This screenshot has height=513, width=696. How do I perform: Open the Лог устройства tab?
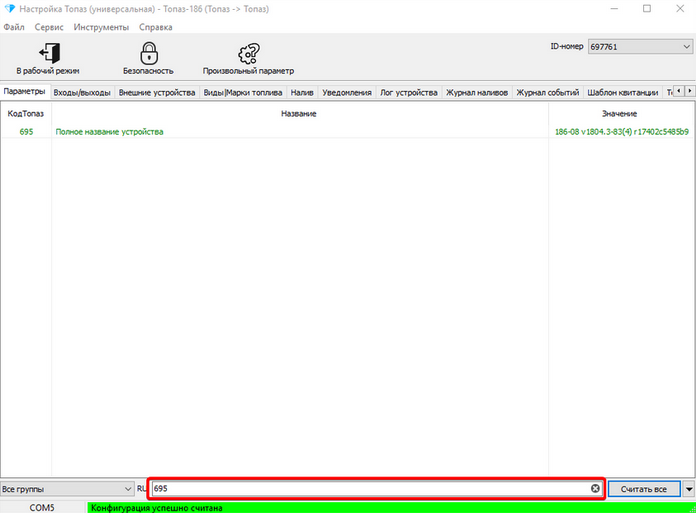coord(409,92)
